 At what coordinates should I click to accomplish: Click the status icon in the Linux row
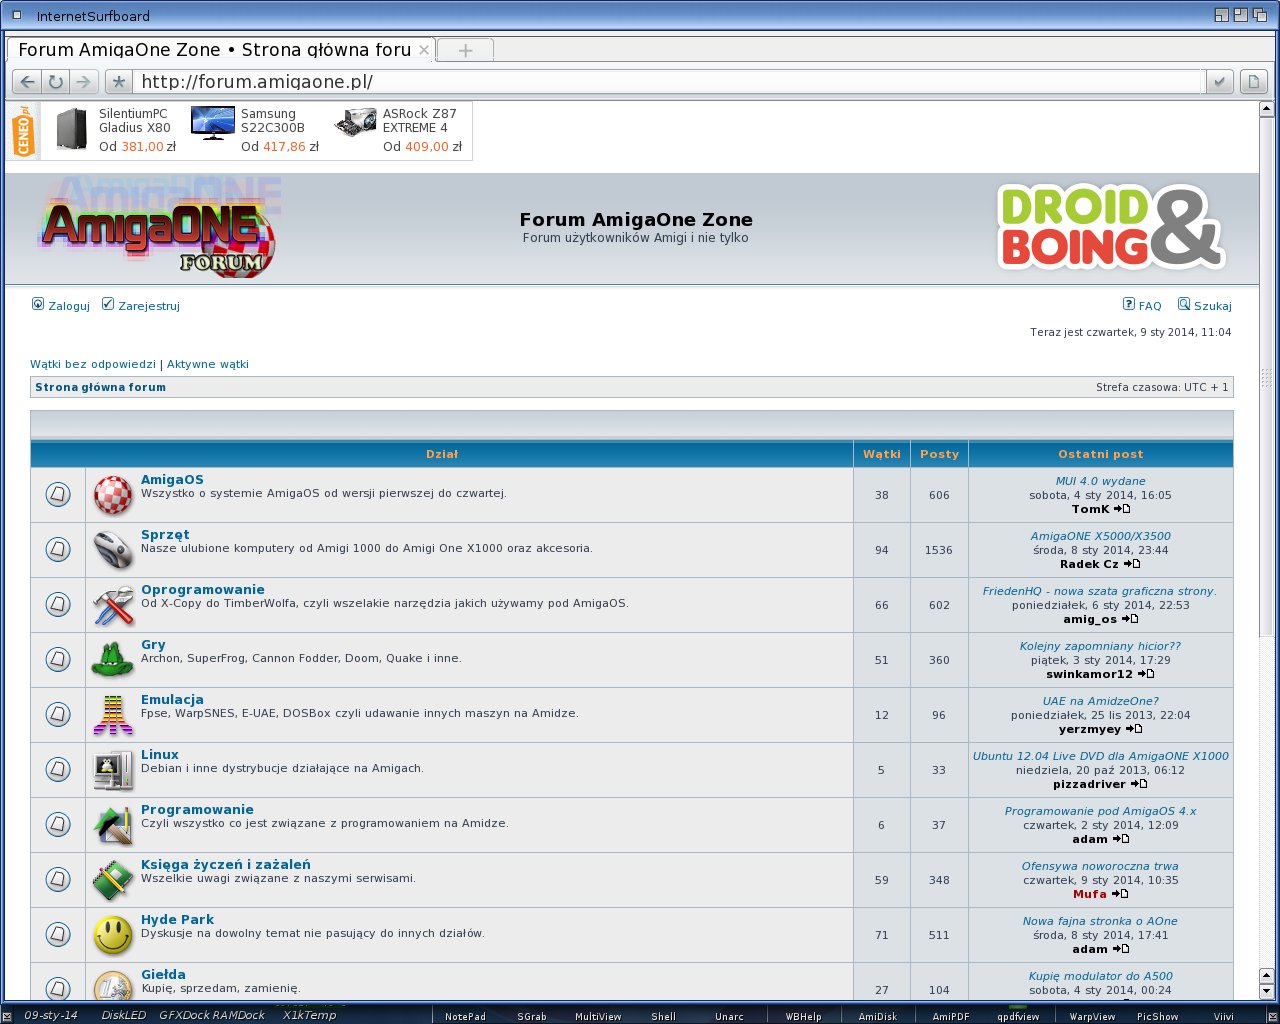(58, 769)
